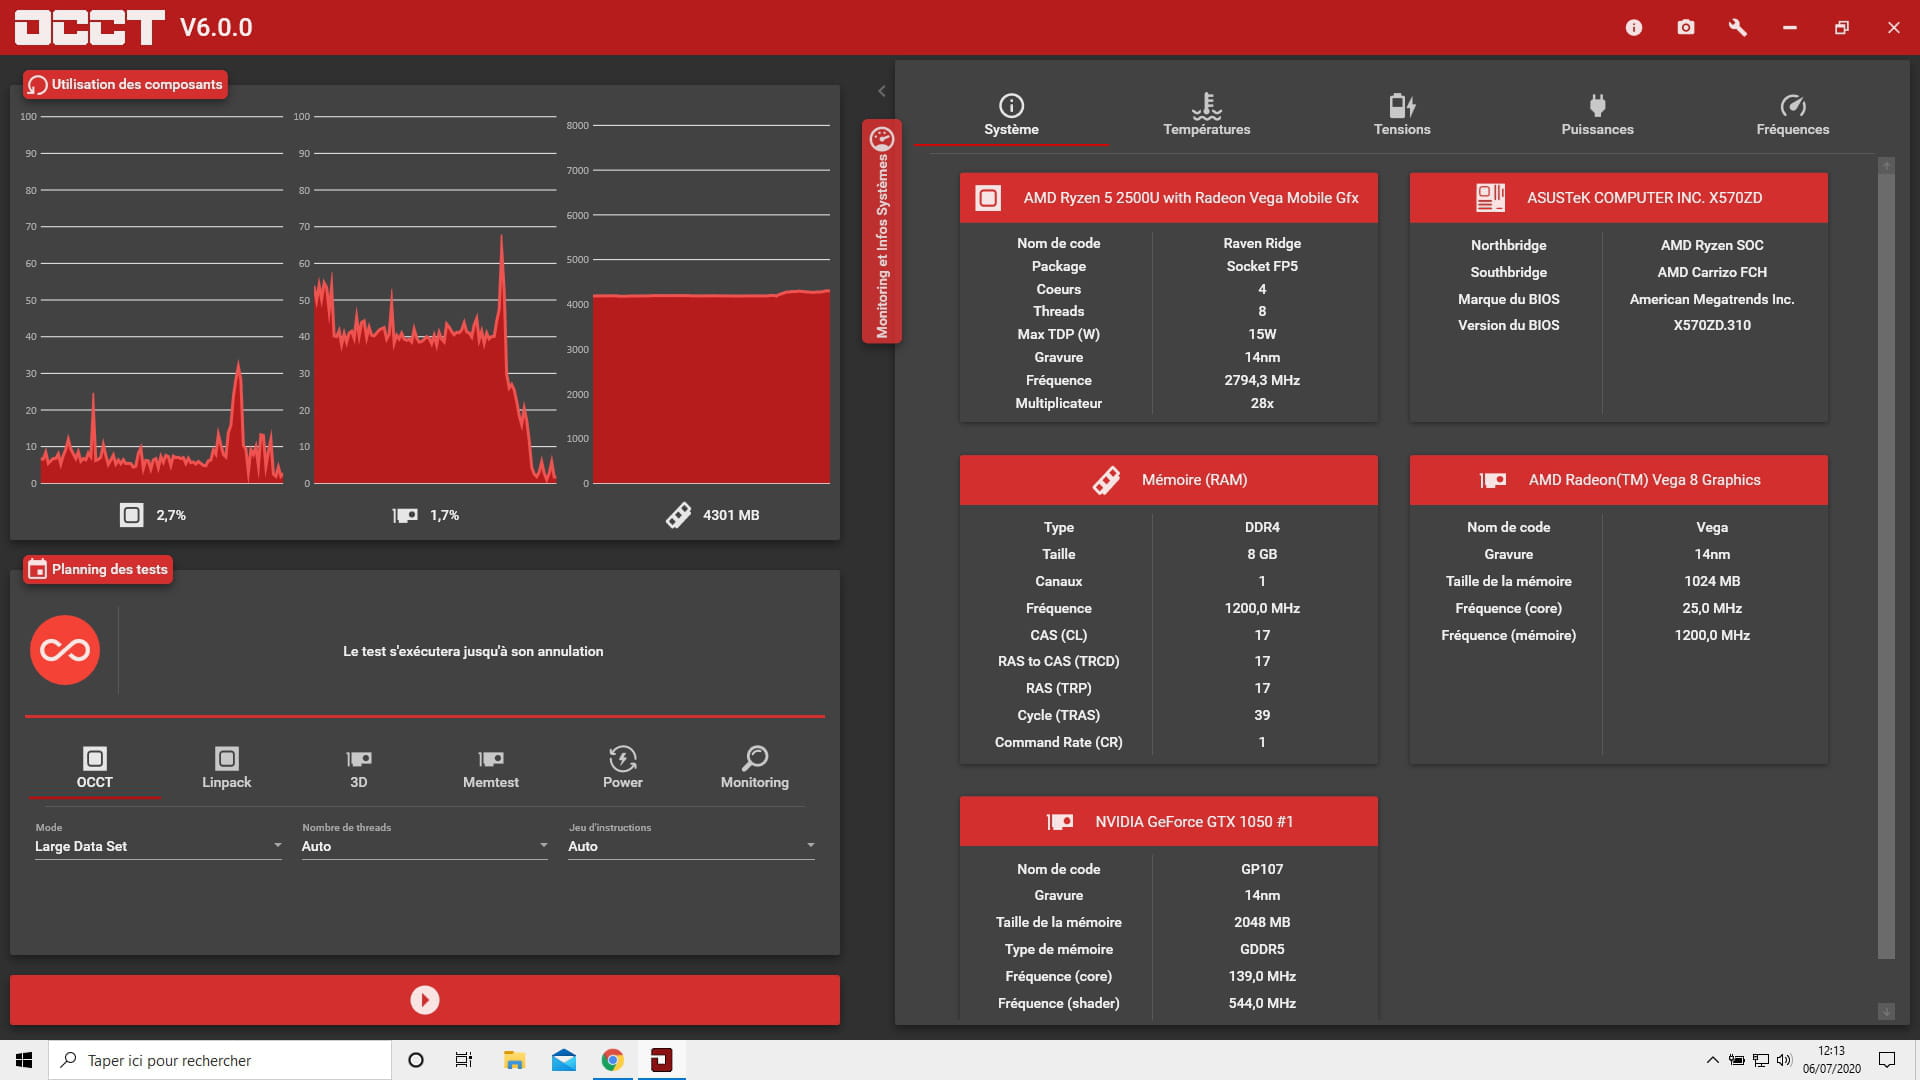This screenshot has width=1920, height=1080.
Task: Open the Jeu d'instructions dropdown
Action: point(692,846)
